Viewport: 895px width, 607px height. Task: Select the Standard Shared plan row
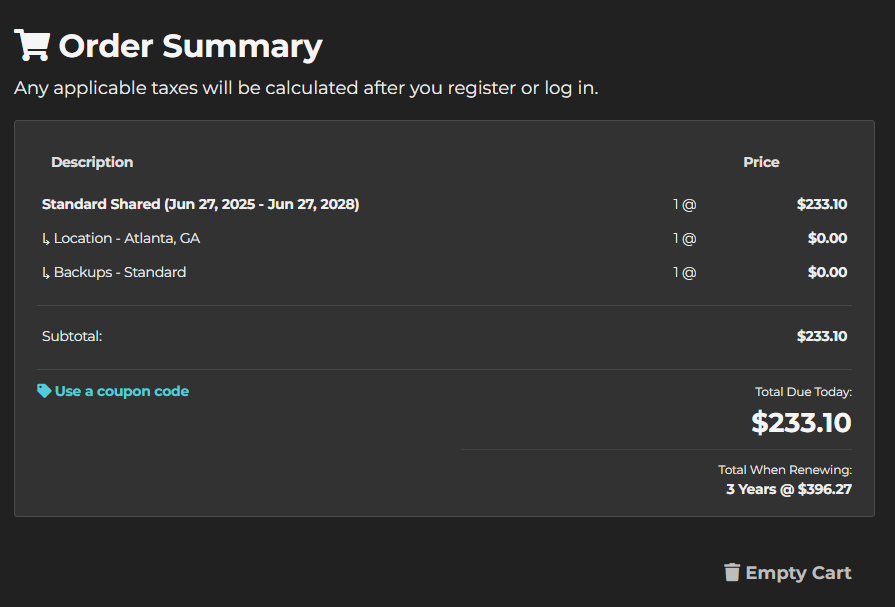[444, 204]
